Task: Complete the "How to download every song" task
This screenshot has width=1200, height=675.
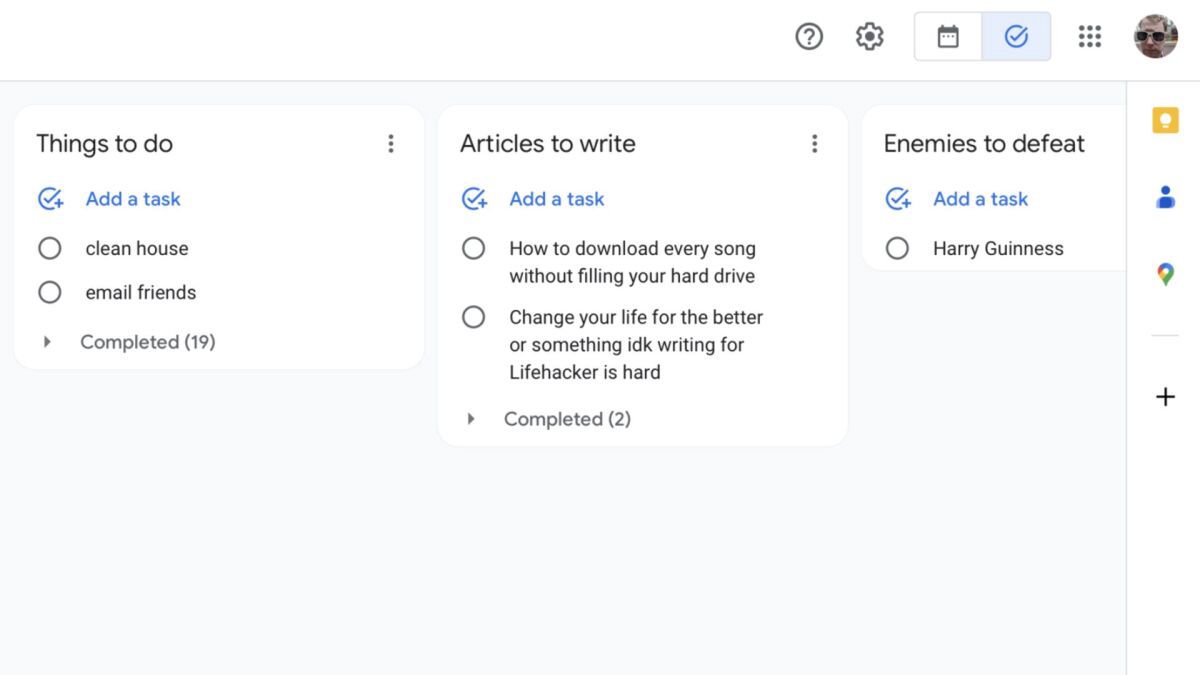Action: click(473, 248)
